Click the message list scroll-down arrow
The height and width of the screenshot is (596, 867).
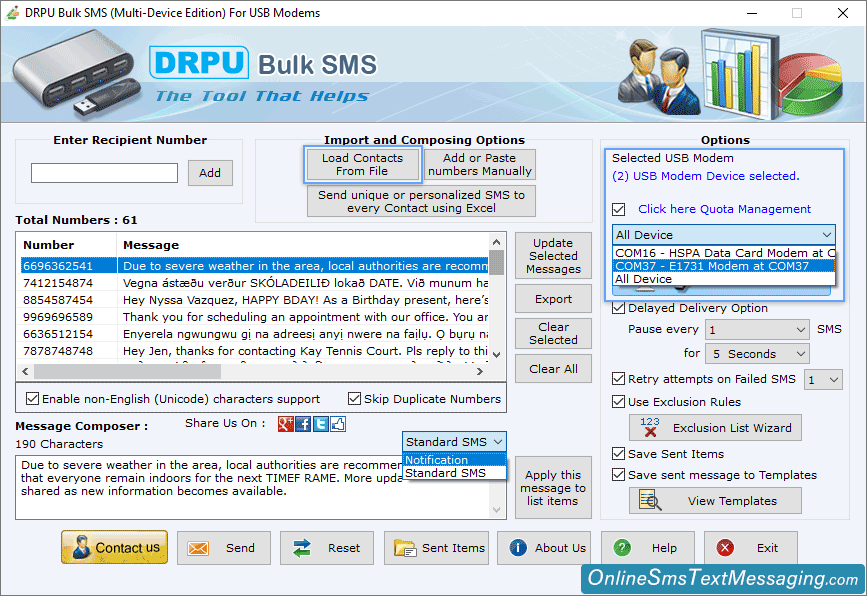497,354
